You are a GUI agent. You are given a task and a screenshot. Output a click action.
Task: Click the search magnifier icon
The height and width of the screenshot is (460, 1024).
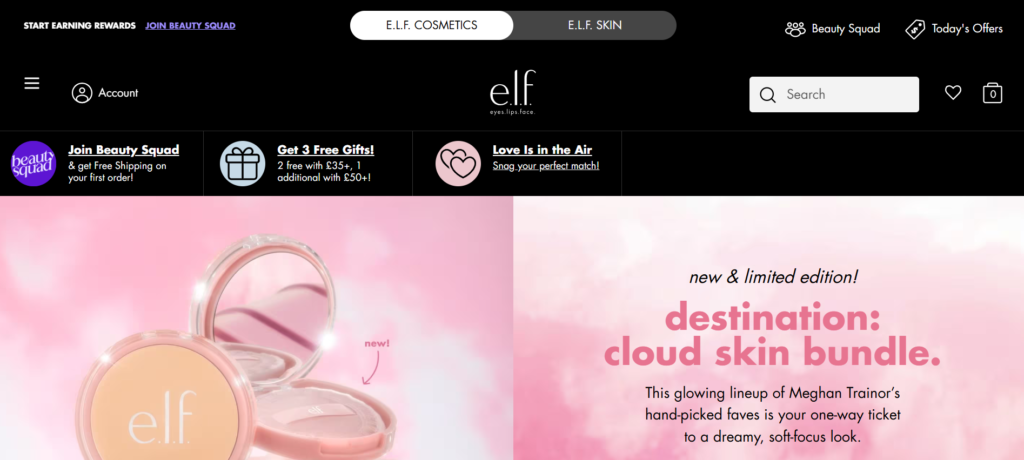coord(768,95)
